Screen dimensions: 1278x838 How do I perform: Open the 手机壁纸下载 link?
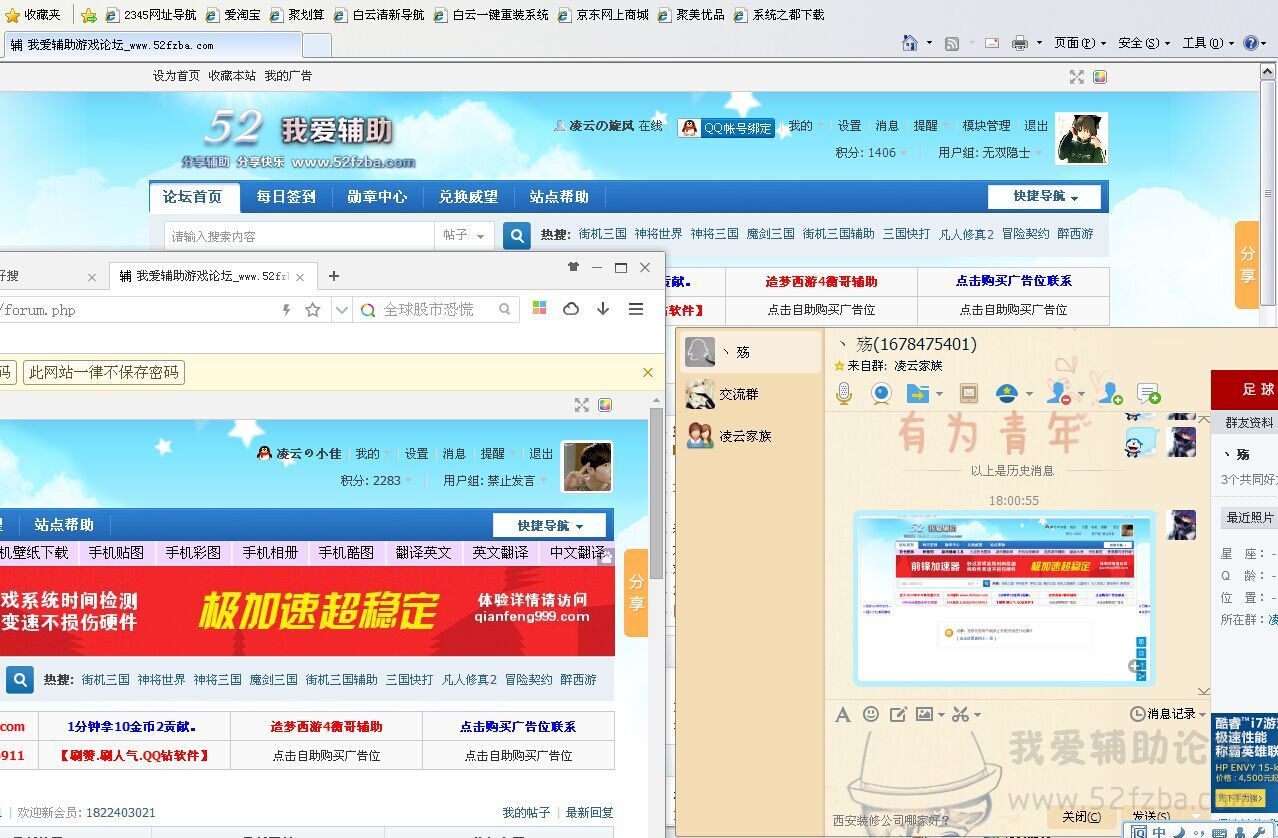coord(34,553)
